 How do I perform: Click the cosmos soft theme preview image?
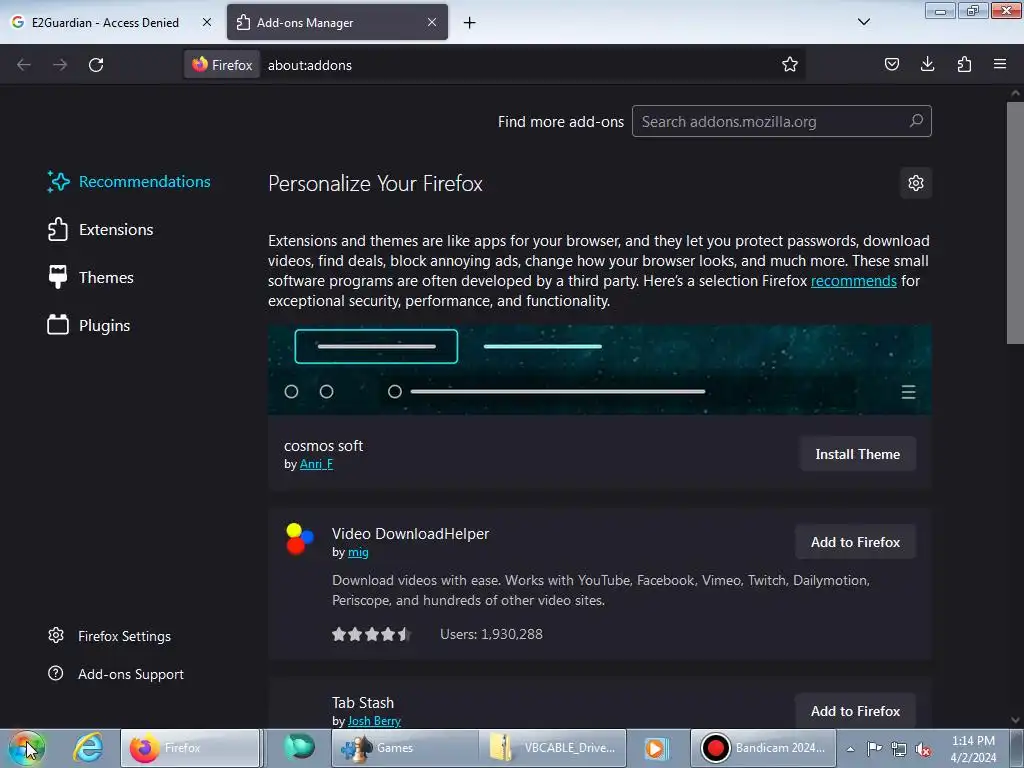click(600, 370)
